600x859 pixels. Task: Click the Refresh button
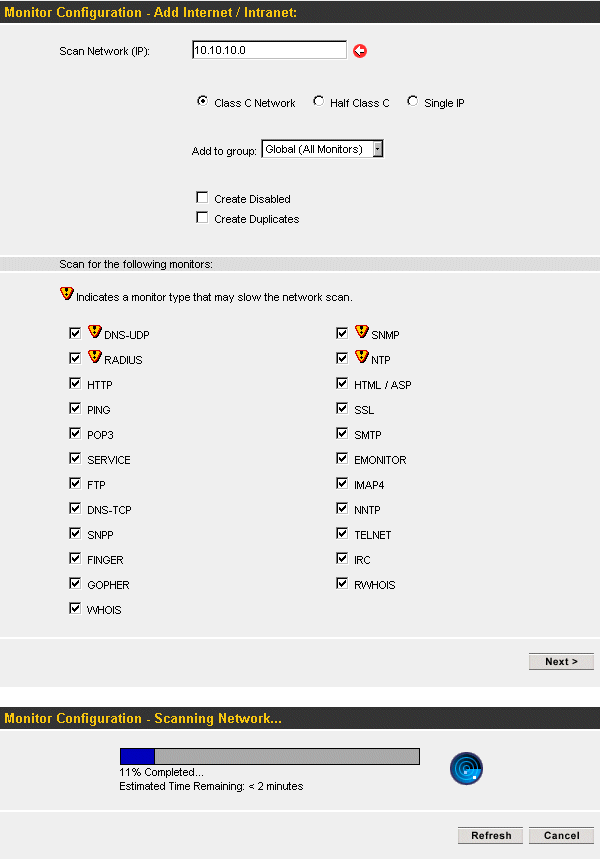coord(490,835)
